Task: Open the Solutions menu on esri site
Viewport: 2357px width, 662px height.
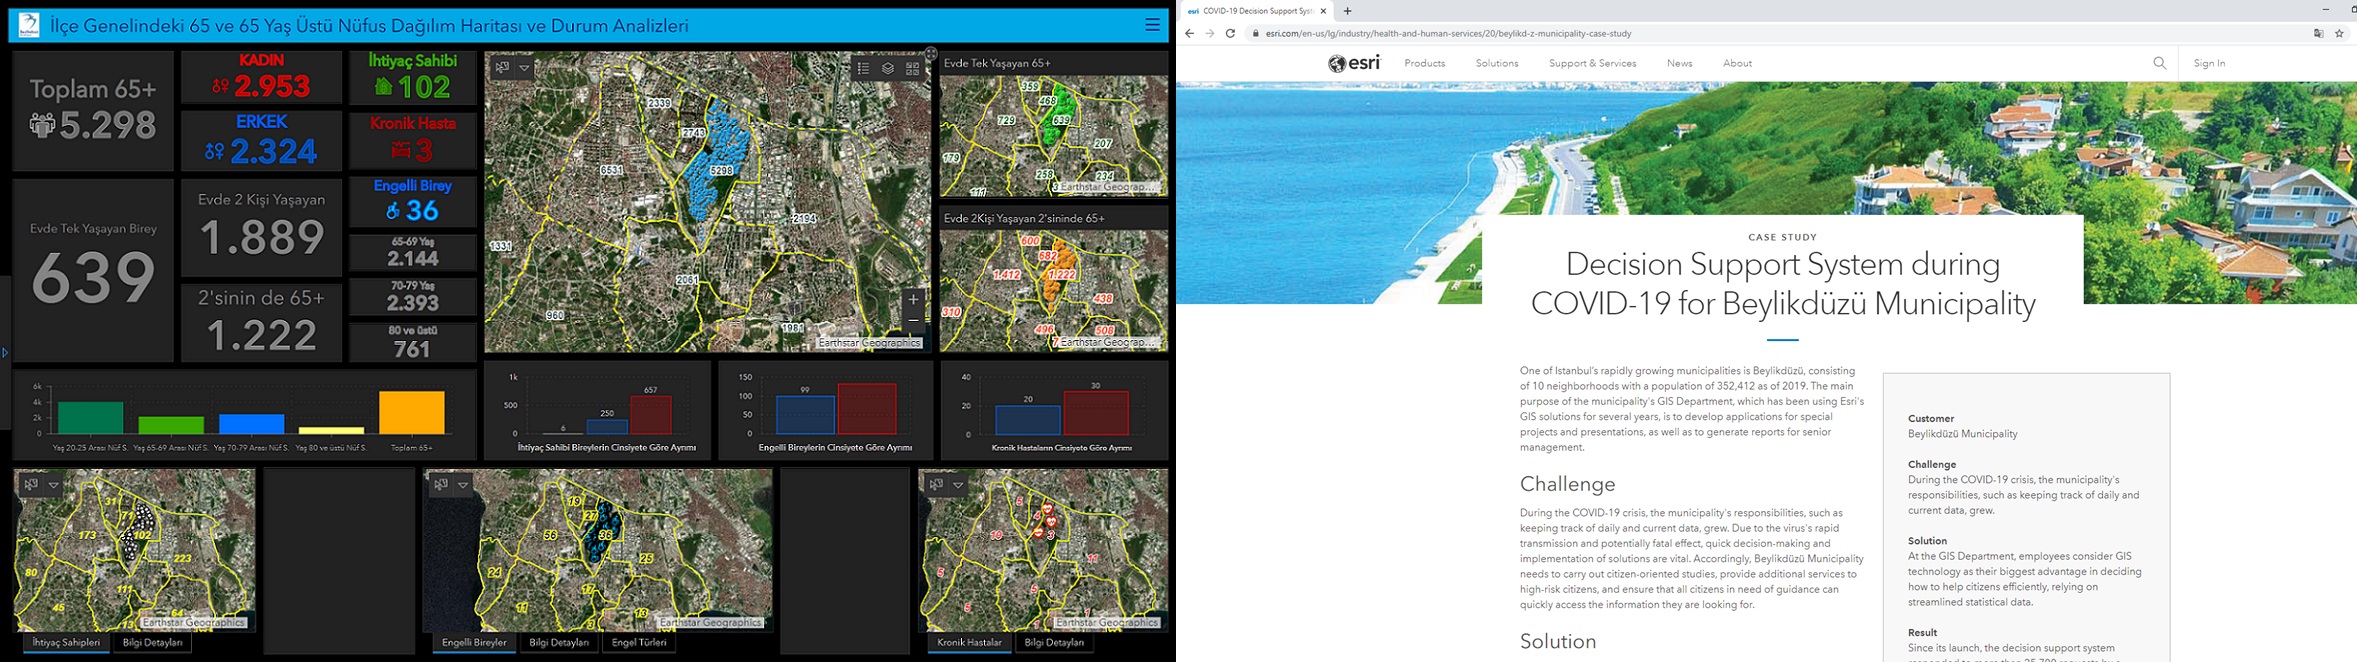Action: [1497, 63]
